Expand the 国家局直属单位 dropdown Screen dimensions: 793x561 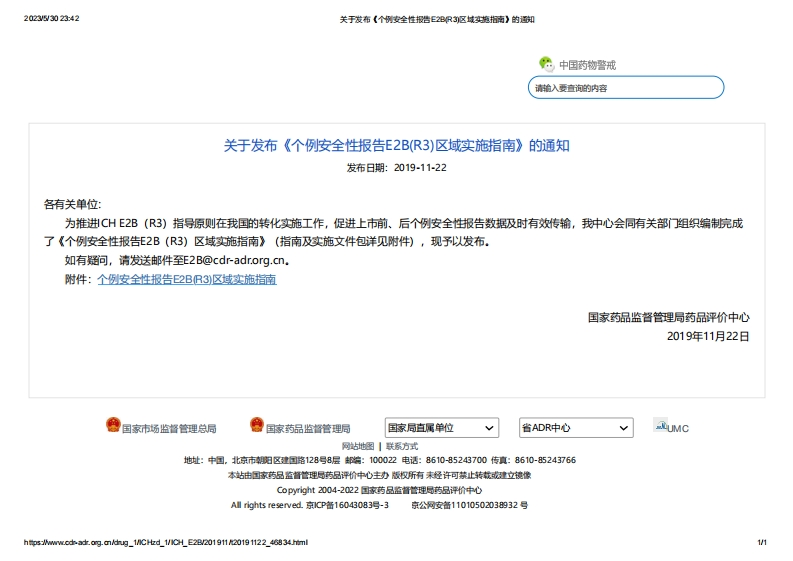click(x=442, y=427)
